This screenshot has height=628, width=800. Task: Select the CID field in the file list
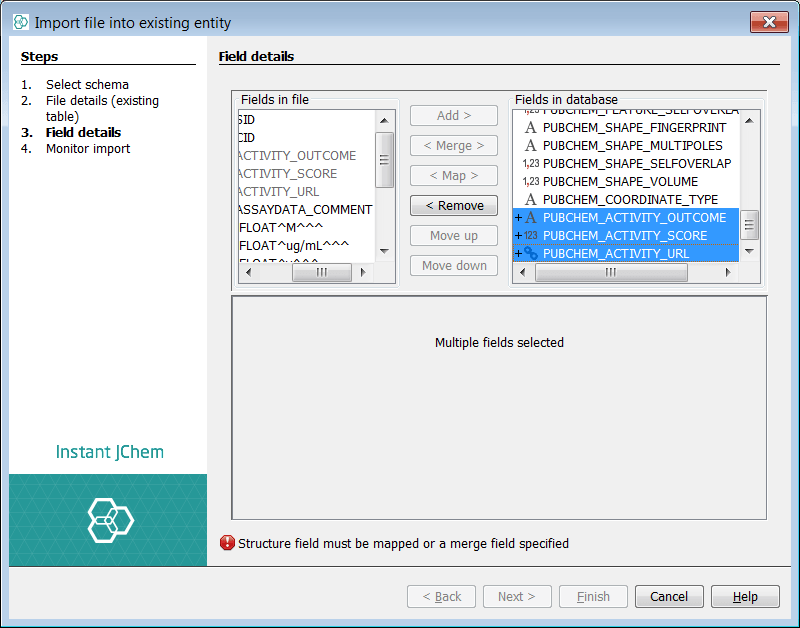(x=246, y=138)
